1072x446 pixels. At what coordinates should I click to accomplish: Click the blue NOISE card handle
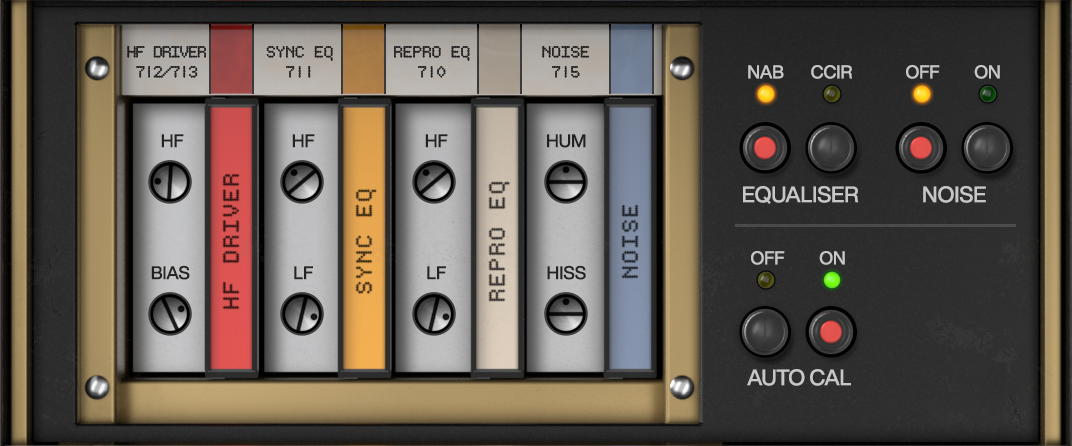tap(630, 238)
